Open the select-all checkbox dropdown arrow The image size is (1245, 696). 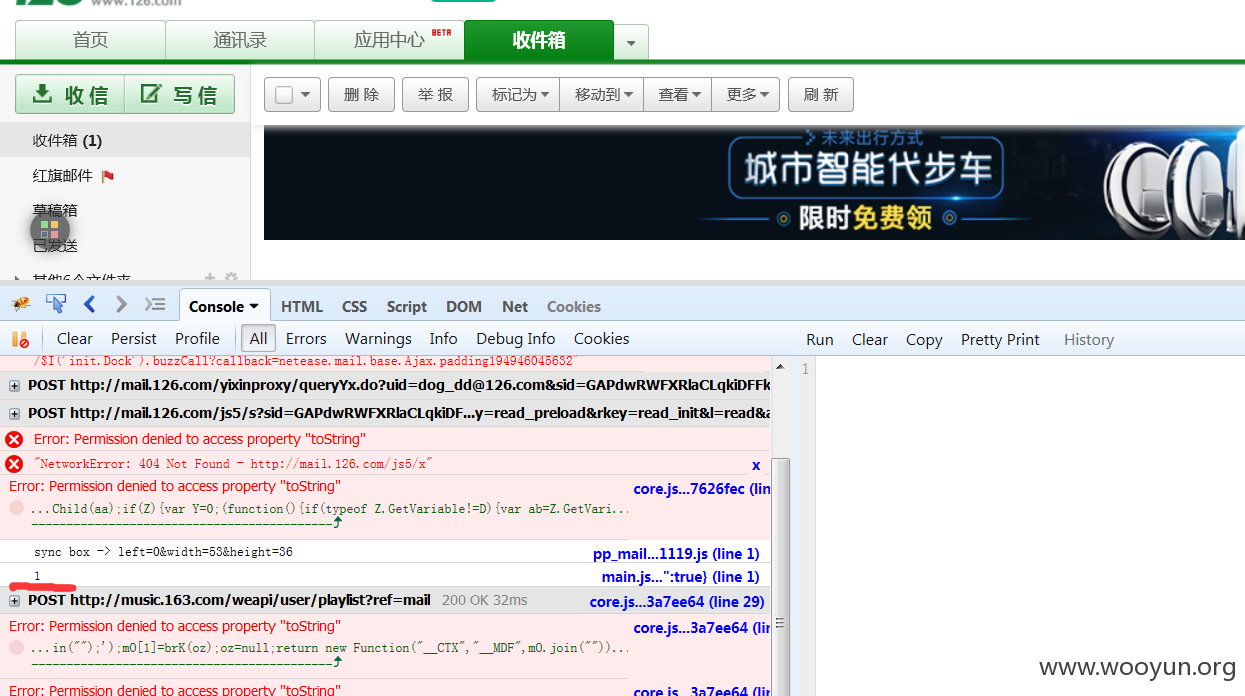pyautogui.click(x=305, y=95)
